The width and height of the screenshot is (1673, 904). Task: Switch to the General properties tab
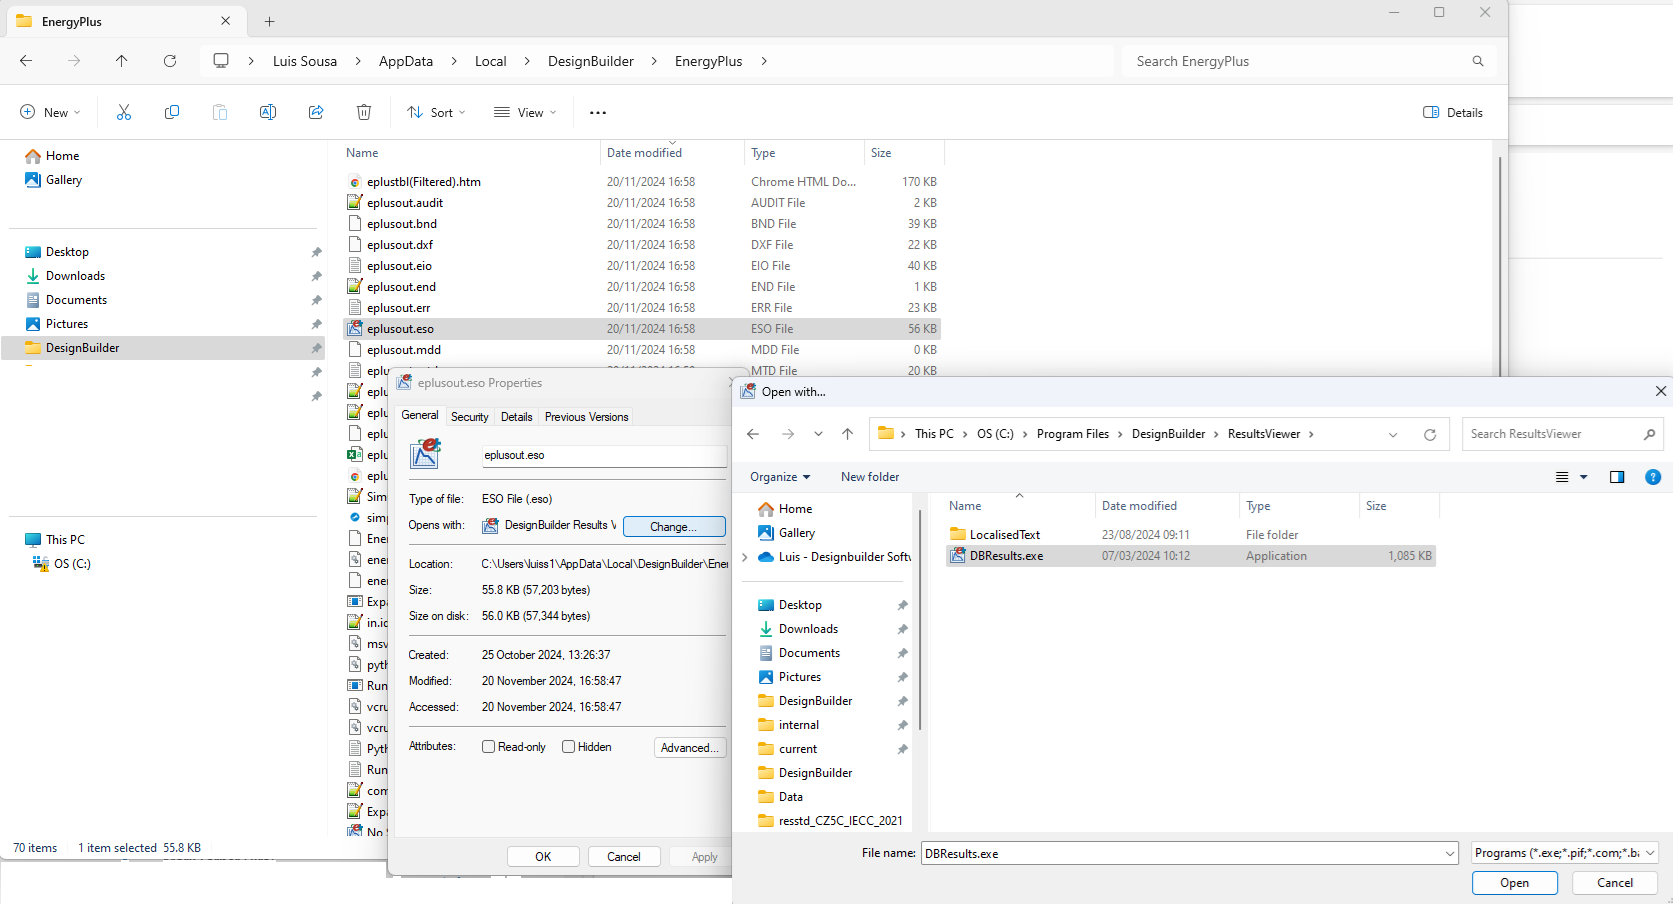pyautogui.click(x=420, y=416)
